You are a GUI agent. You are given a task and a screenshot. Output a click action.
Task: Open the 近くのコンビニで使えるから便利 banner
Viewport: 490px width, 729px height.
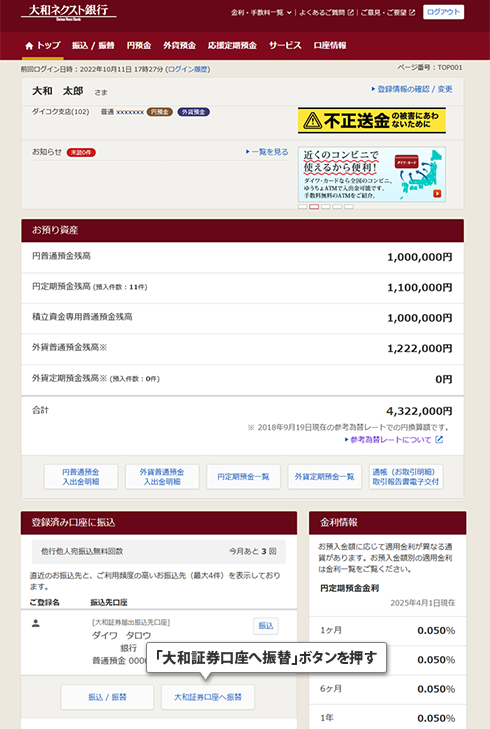(x=372, y=174)
